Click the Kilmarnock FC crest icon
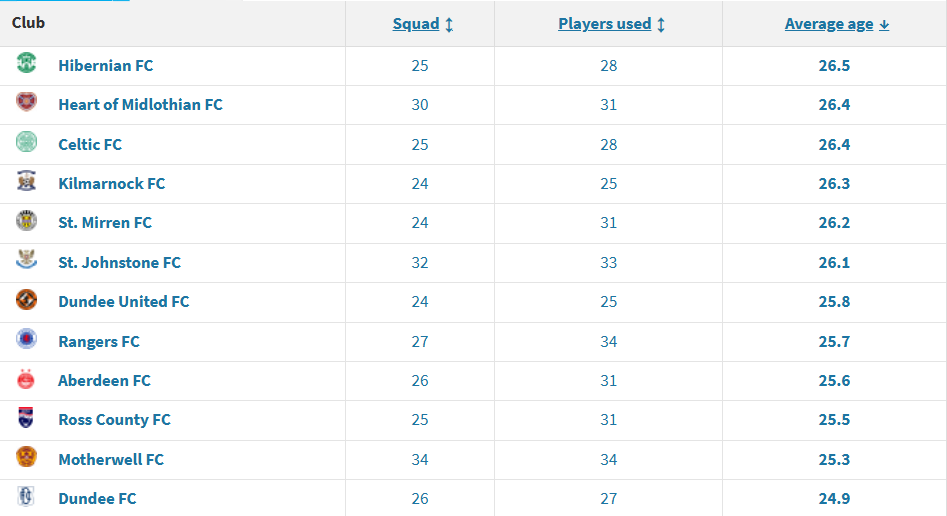Viewport: 947px width, 516px height. coord(26,181)
